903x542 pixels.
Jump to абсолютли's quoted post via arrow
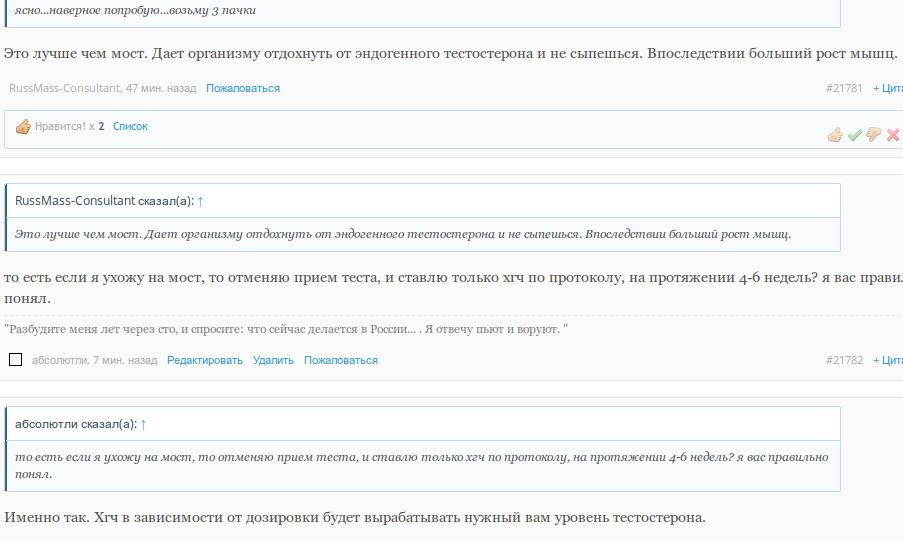(x=143, y=424)
